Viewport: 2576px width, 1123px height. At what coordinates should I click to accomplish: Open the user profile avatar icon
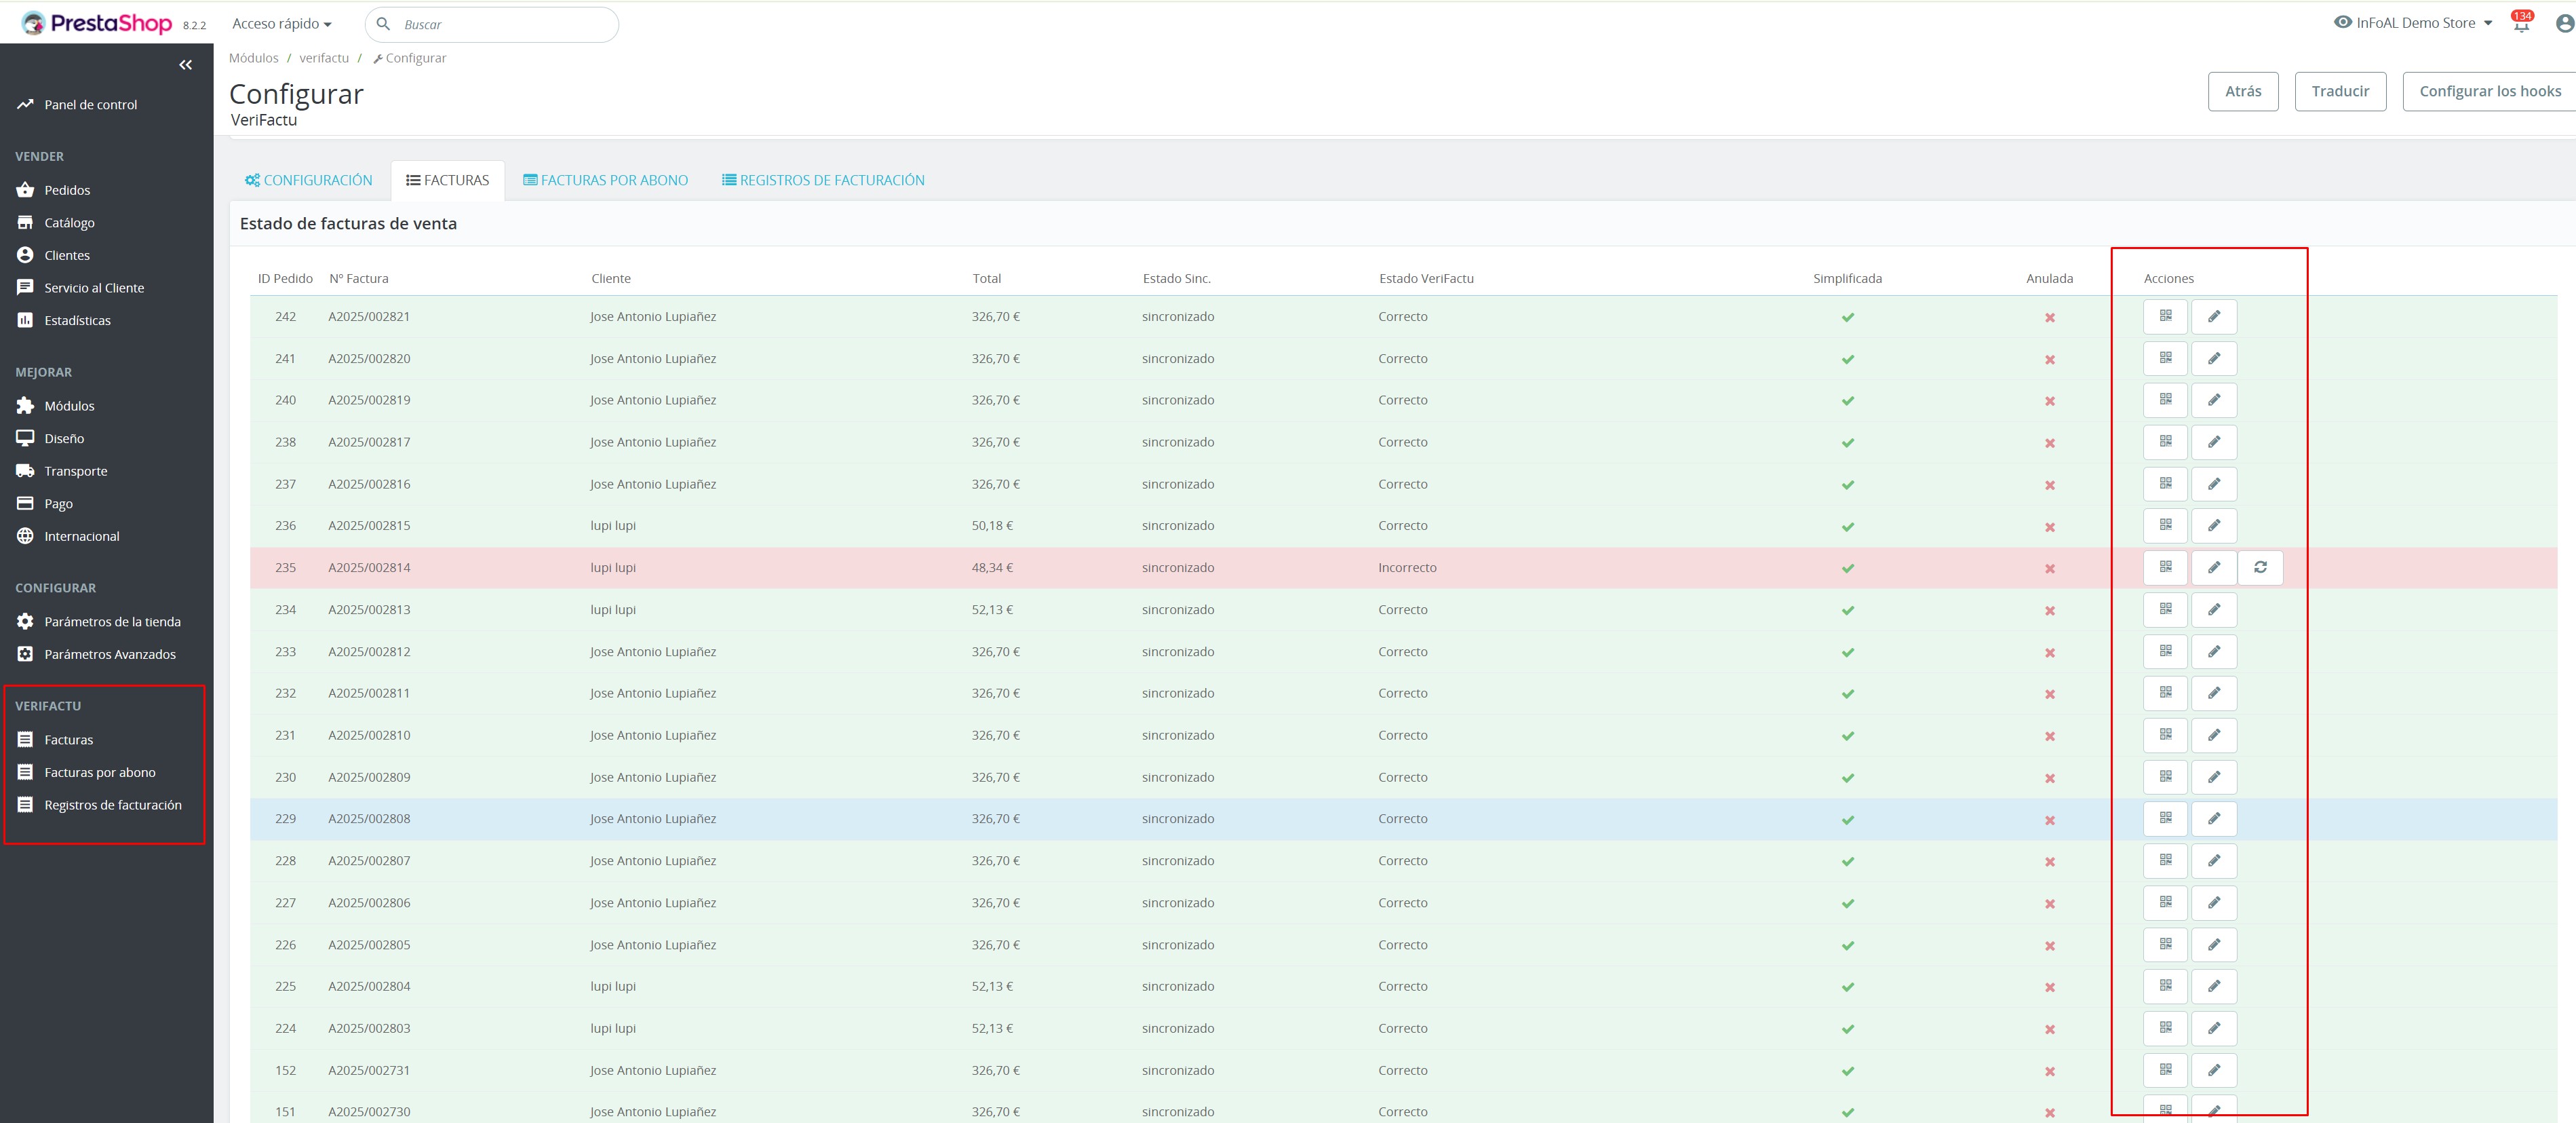coord(2564,24)
